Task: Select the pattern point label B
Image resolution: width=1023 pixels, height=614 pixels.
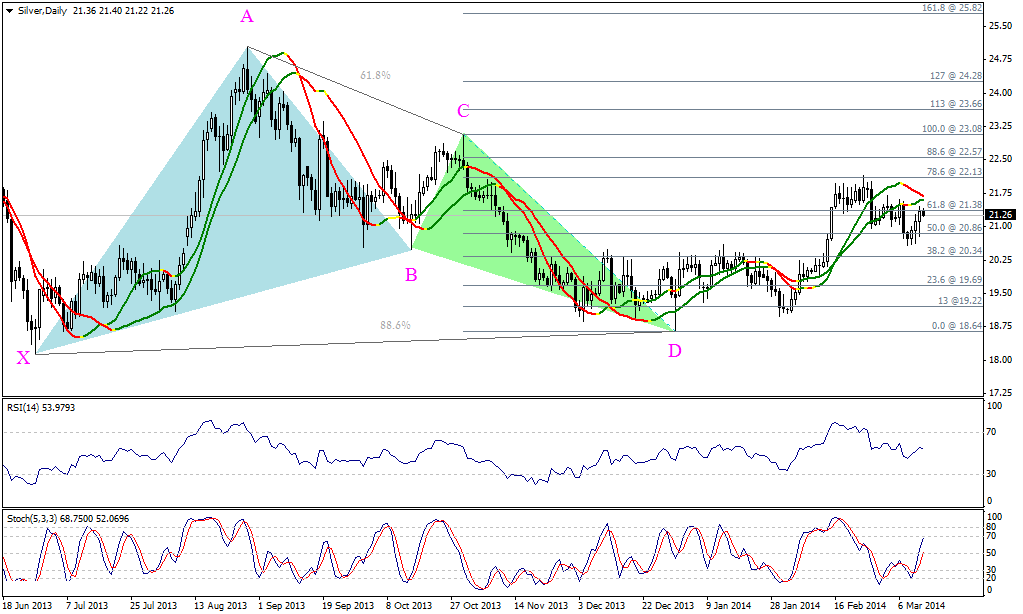Action: click(411, 275)
